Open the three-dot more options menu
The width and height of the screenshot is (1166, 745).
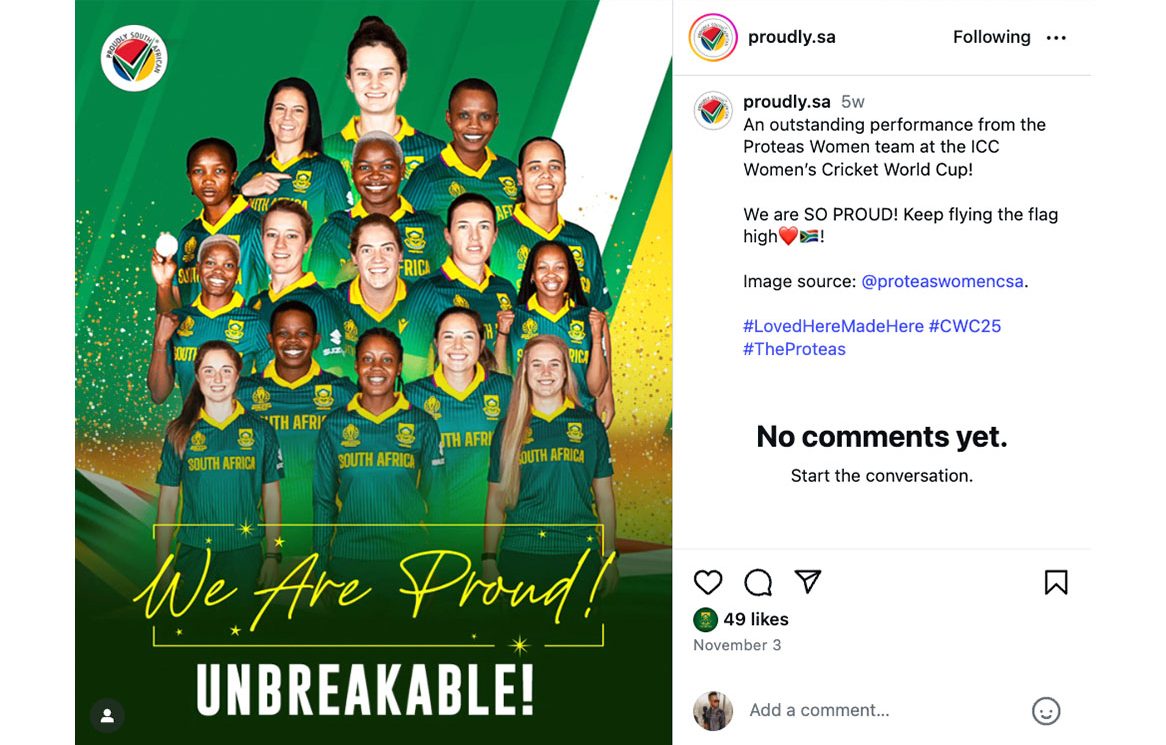coord(1056,38)
